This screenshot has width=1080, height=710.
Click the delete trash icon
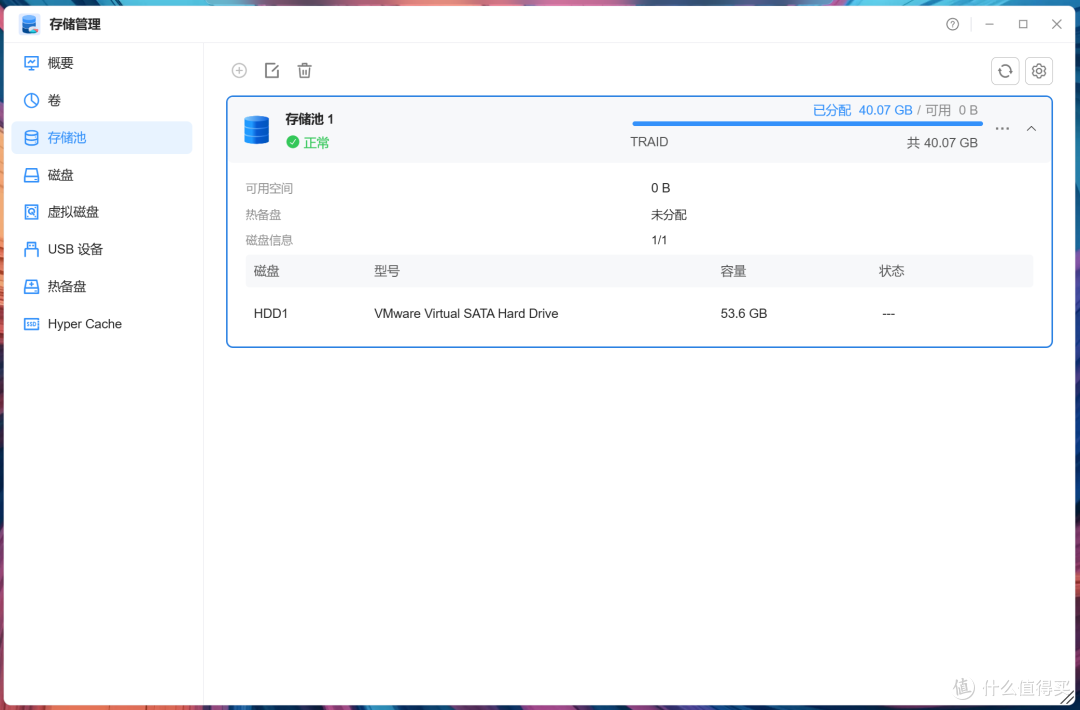[x=304, y=70]
